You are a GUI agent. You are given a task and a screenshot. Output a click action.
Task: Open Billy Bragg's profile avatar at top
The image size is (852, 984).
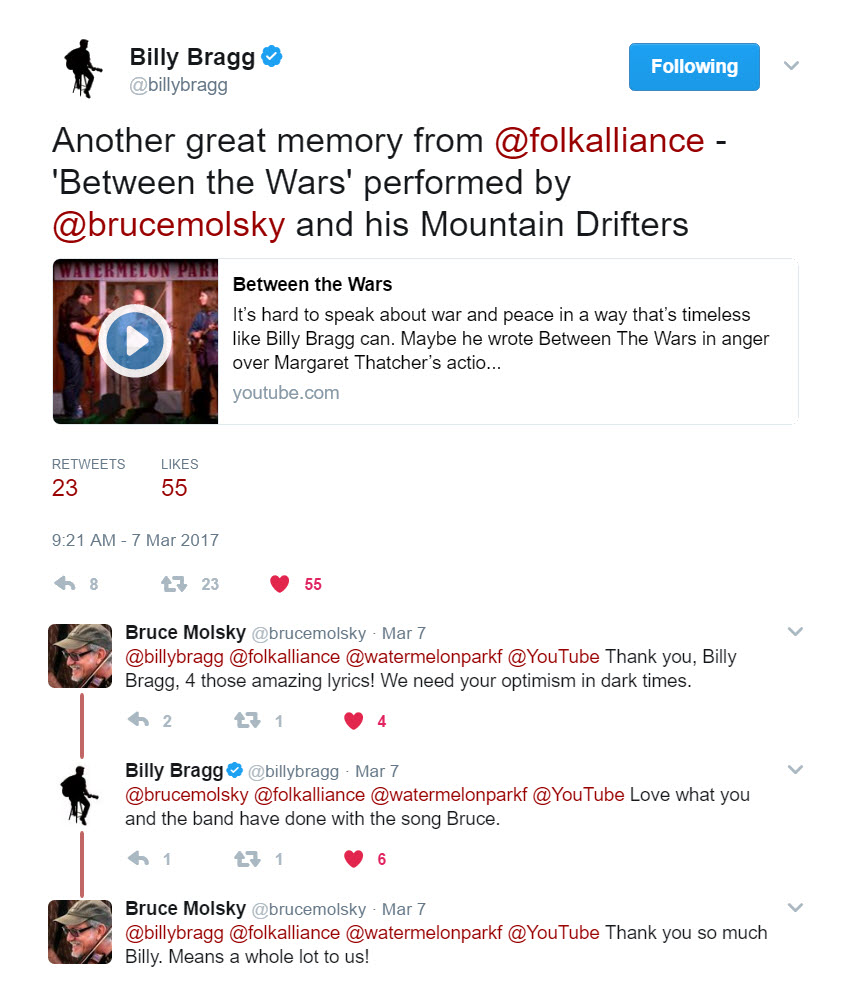(83, 68)
